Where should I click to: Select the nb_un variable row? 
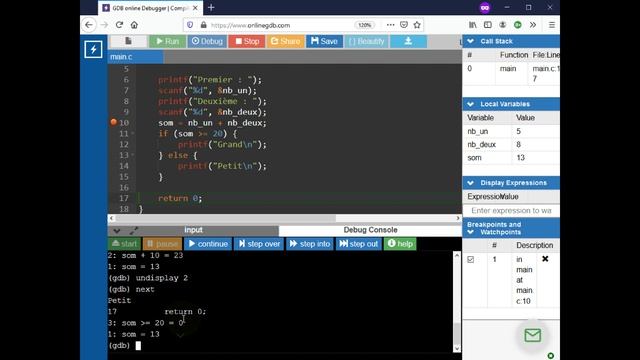click(x=511, y=131)
